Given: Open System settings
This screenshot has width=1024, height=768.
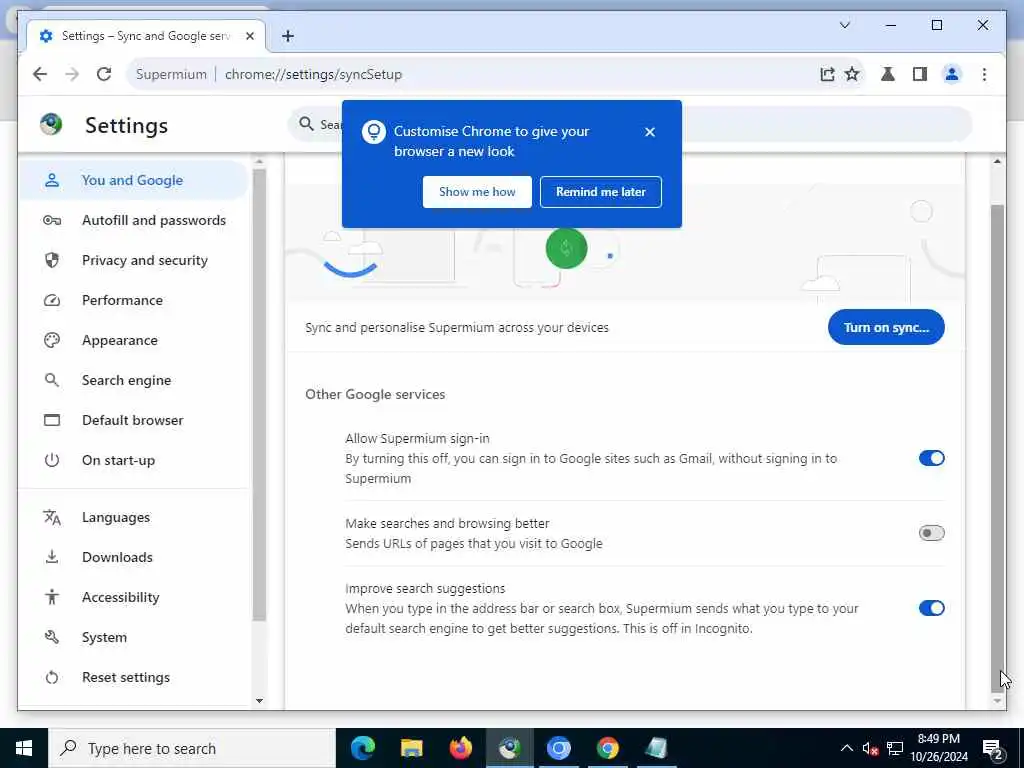Looking at the screenshot, I should [134, 637].
